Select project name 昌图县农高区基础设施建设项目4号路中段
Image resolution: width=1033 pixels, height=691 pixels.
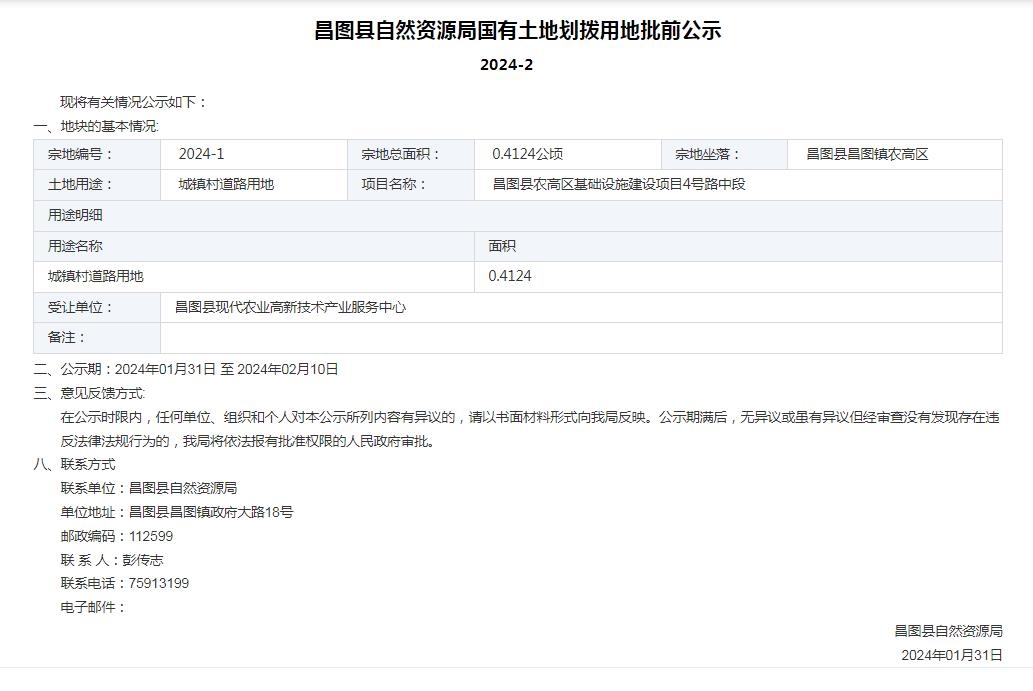tap(619, 184)
